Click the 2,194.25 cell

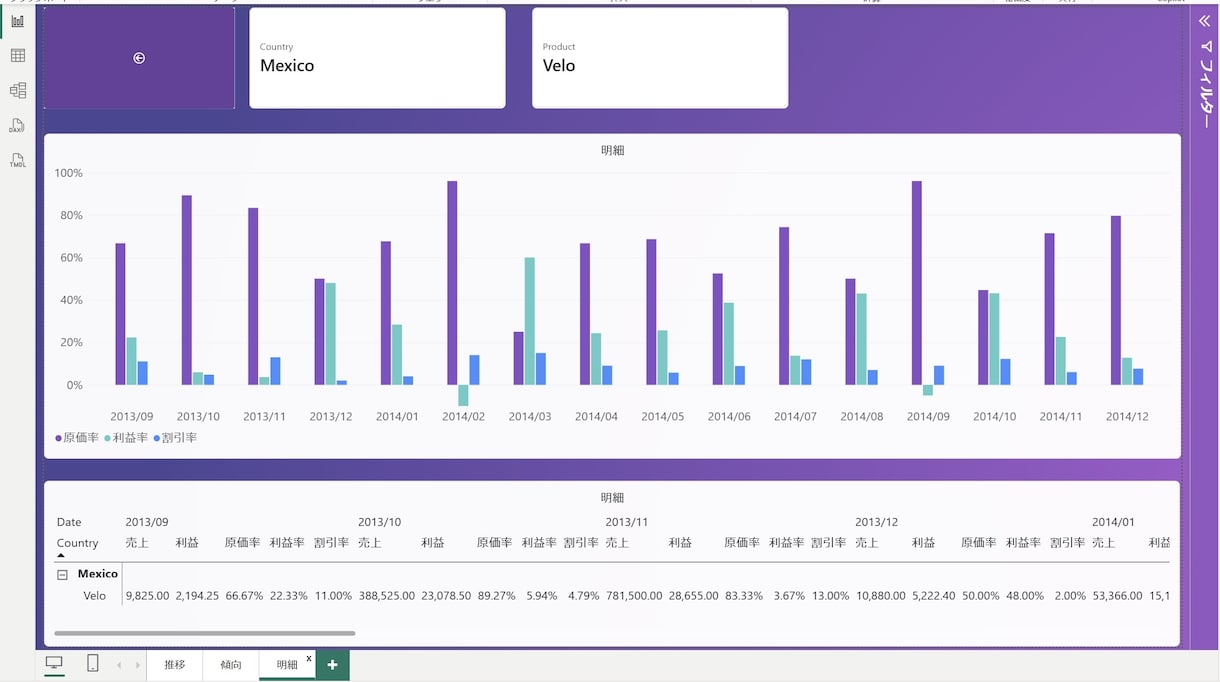click(x=197, y=596)
